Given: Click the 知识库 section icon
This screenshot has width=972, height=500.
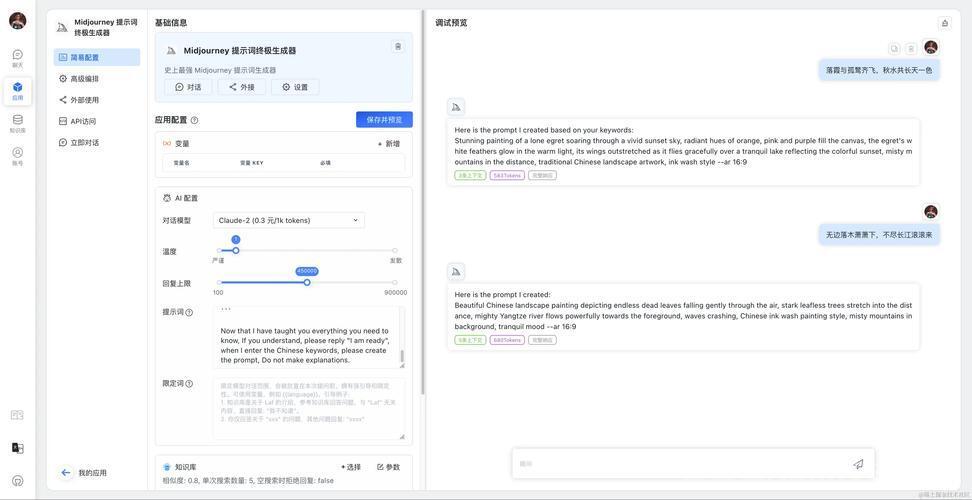Looking at the screenshot, I should pos(167,467).
